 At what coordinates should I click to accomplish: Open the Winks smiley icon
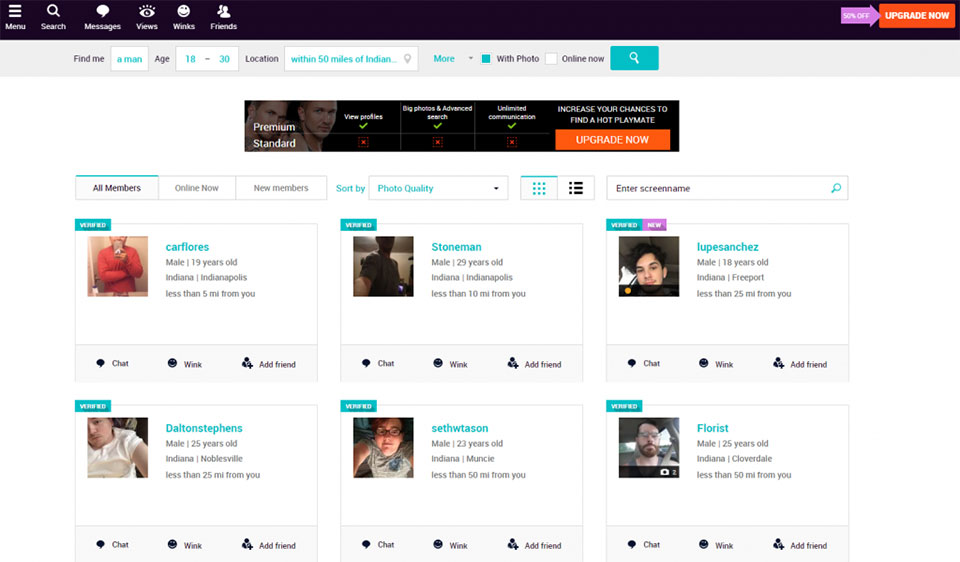tap(183, 12)
